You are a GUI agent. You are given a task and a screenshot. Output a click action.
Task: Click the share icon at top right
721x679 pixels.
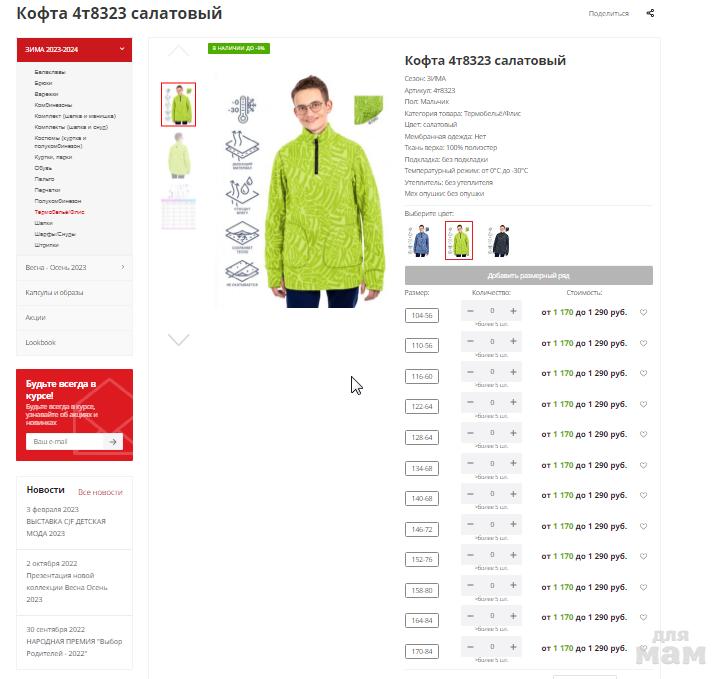[x=650, y=13]
